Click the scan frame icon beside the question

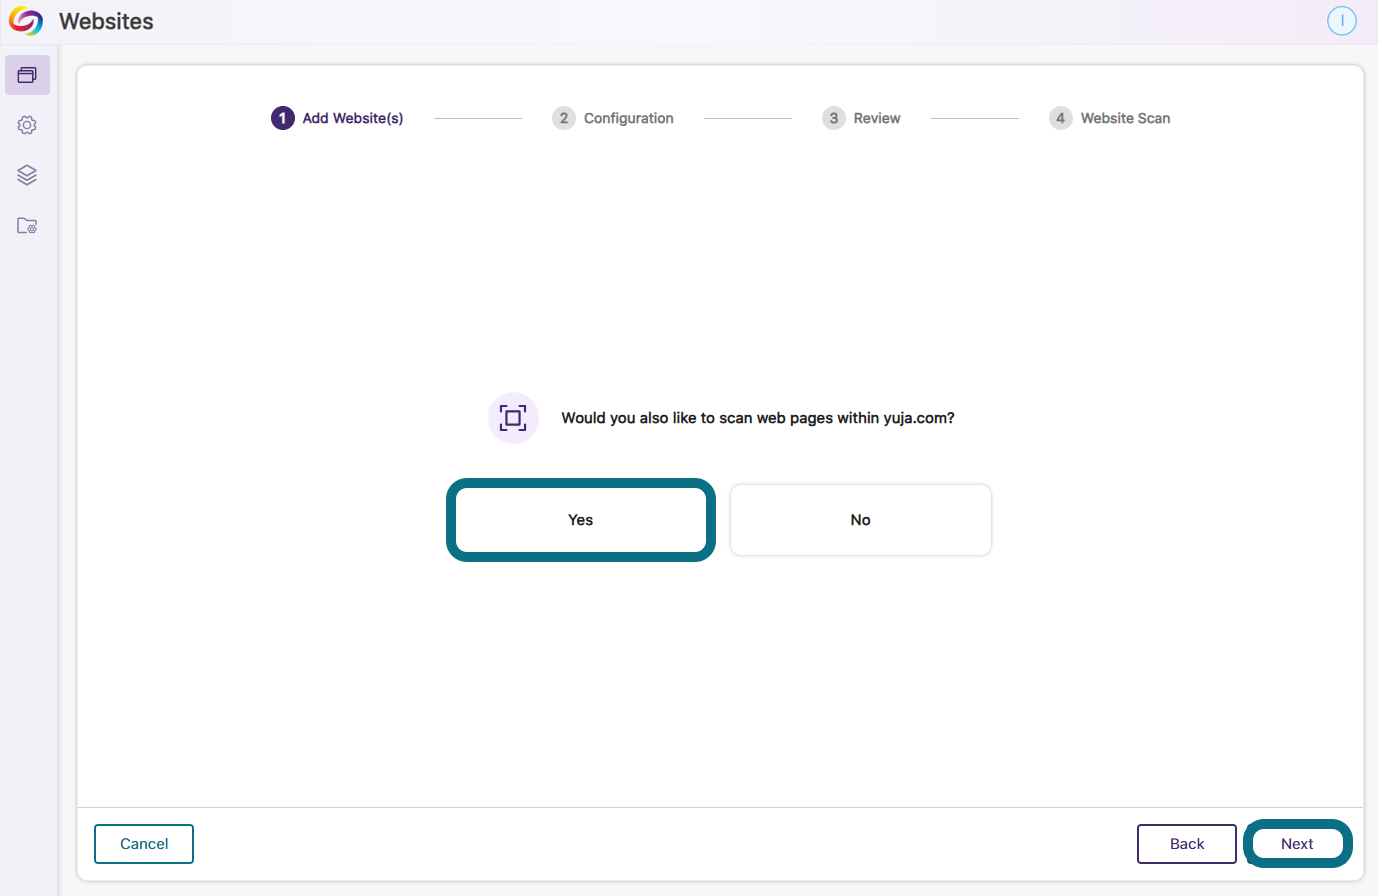point(513,418)
